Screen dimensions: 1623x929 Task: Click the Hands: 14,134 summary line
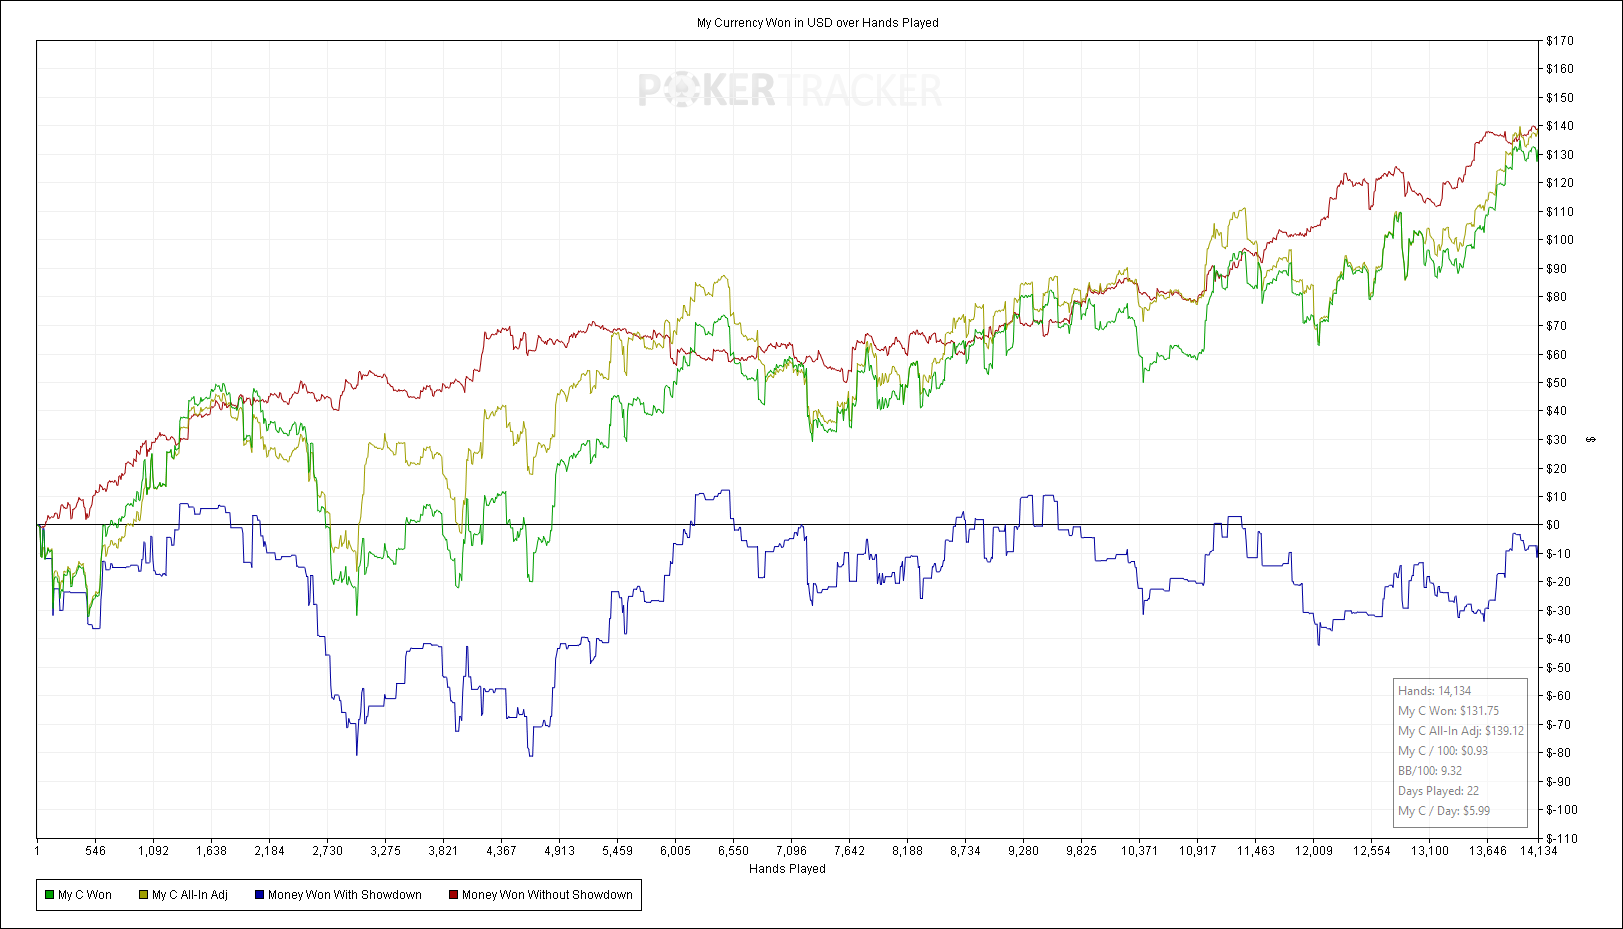point(1434,691)
